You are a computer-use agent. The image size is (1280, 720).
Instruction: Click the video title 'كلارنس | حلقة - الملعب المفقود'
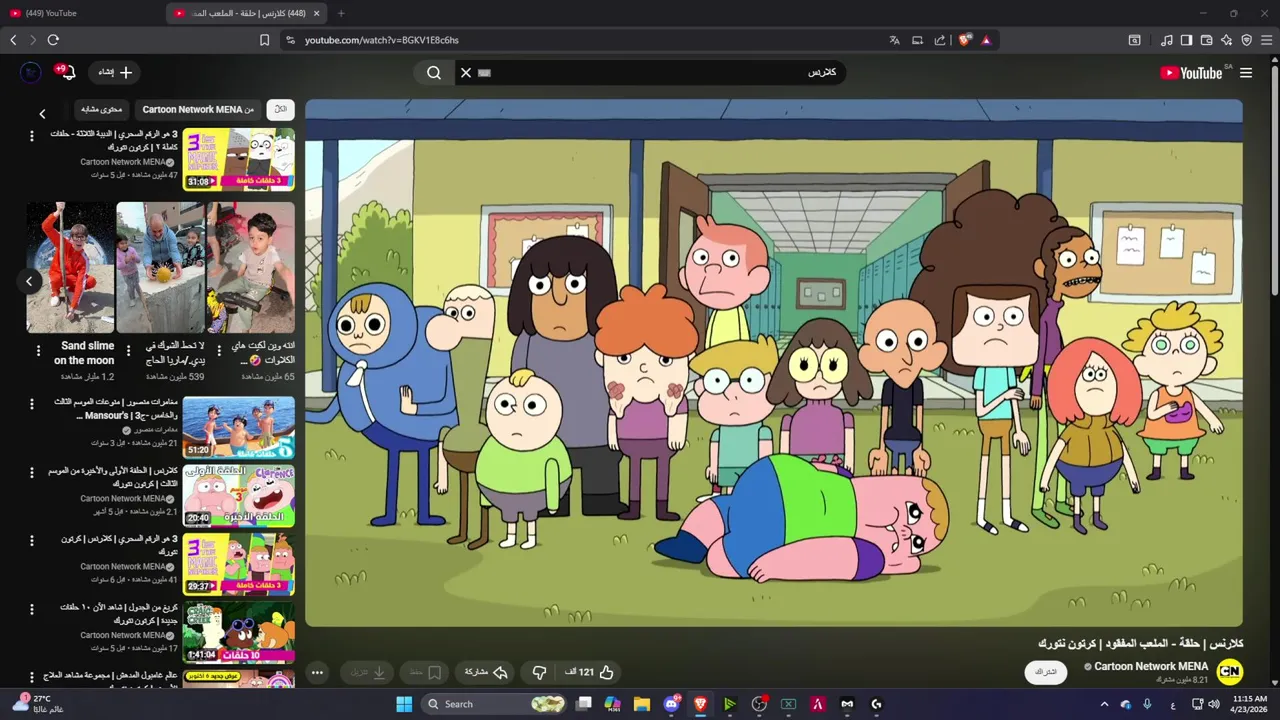[x=1140, y=643]
